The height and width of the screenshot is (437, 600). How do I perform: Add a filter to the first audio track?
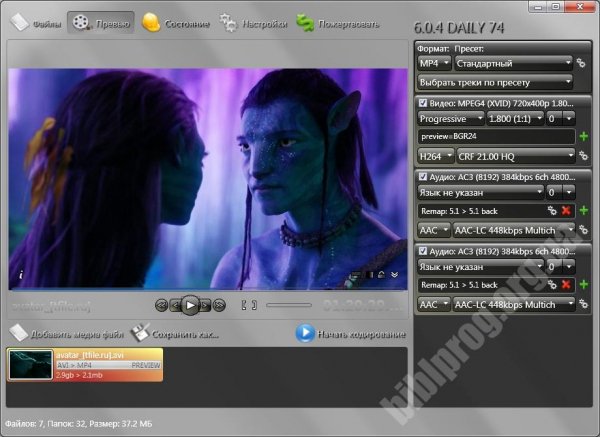[x=584, y=210]
